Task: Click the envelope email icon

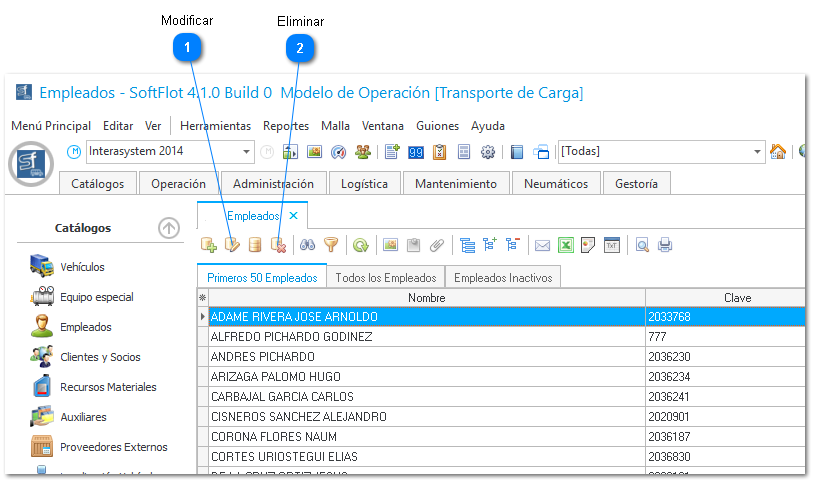Action: (x=542, y=244)
